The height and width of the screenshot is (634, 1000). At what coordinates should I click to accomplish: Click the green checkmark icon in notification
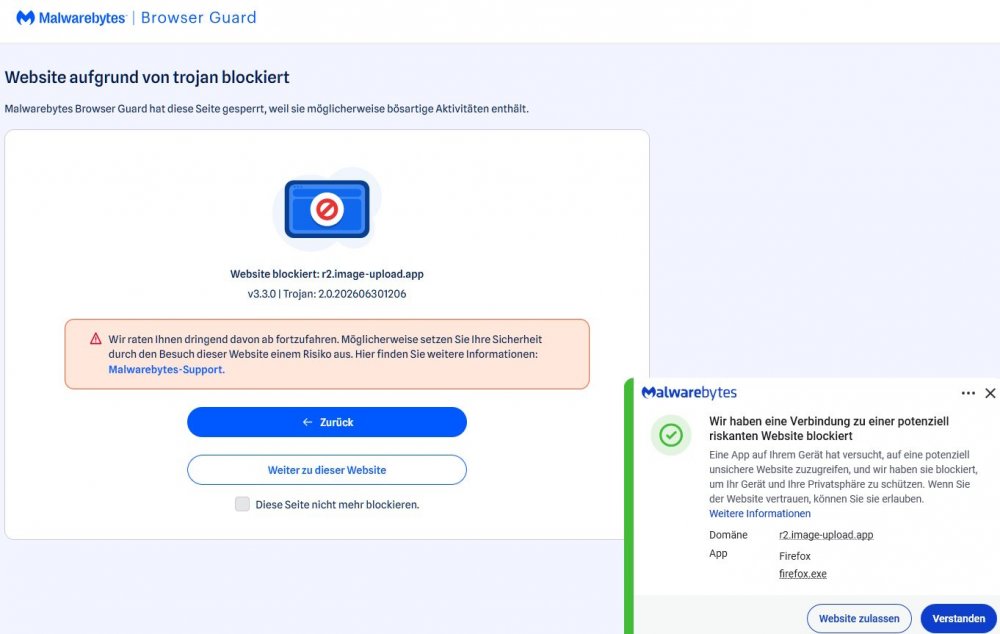click(671, 435)
